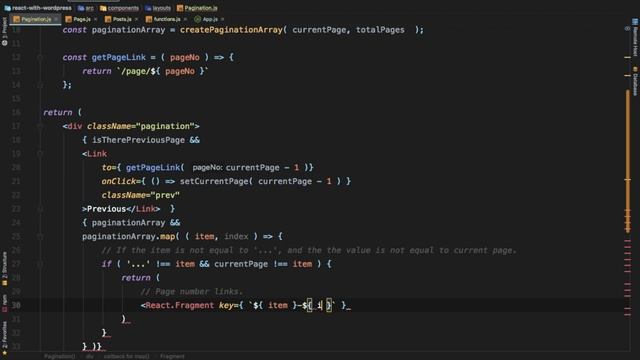
Task: Click 'totalPages' argument on the first line
Action: pyautogui.click(x=380, y=30)
